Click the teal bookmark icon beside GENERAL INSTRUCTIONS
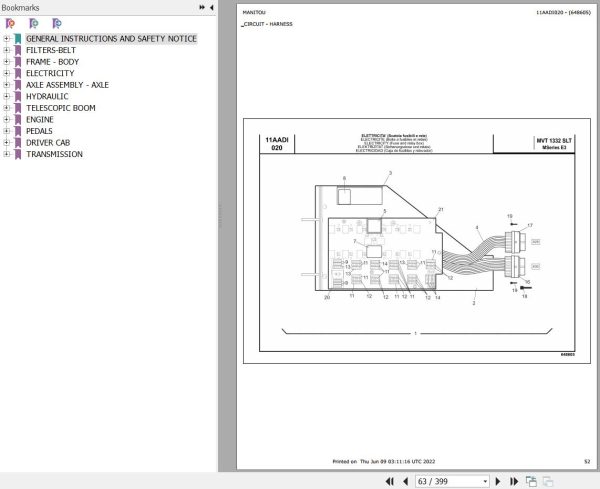600x489 pixels. (18, 39)
